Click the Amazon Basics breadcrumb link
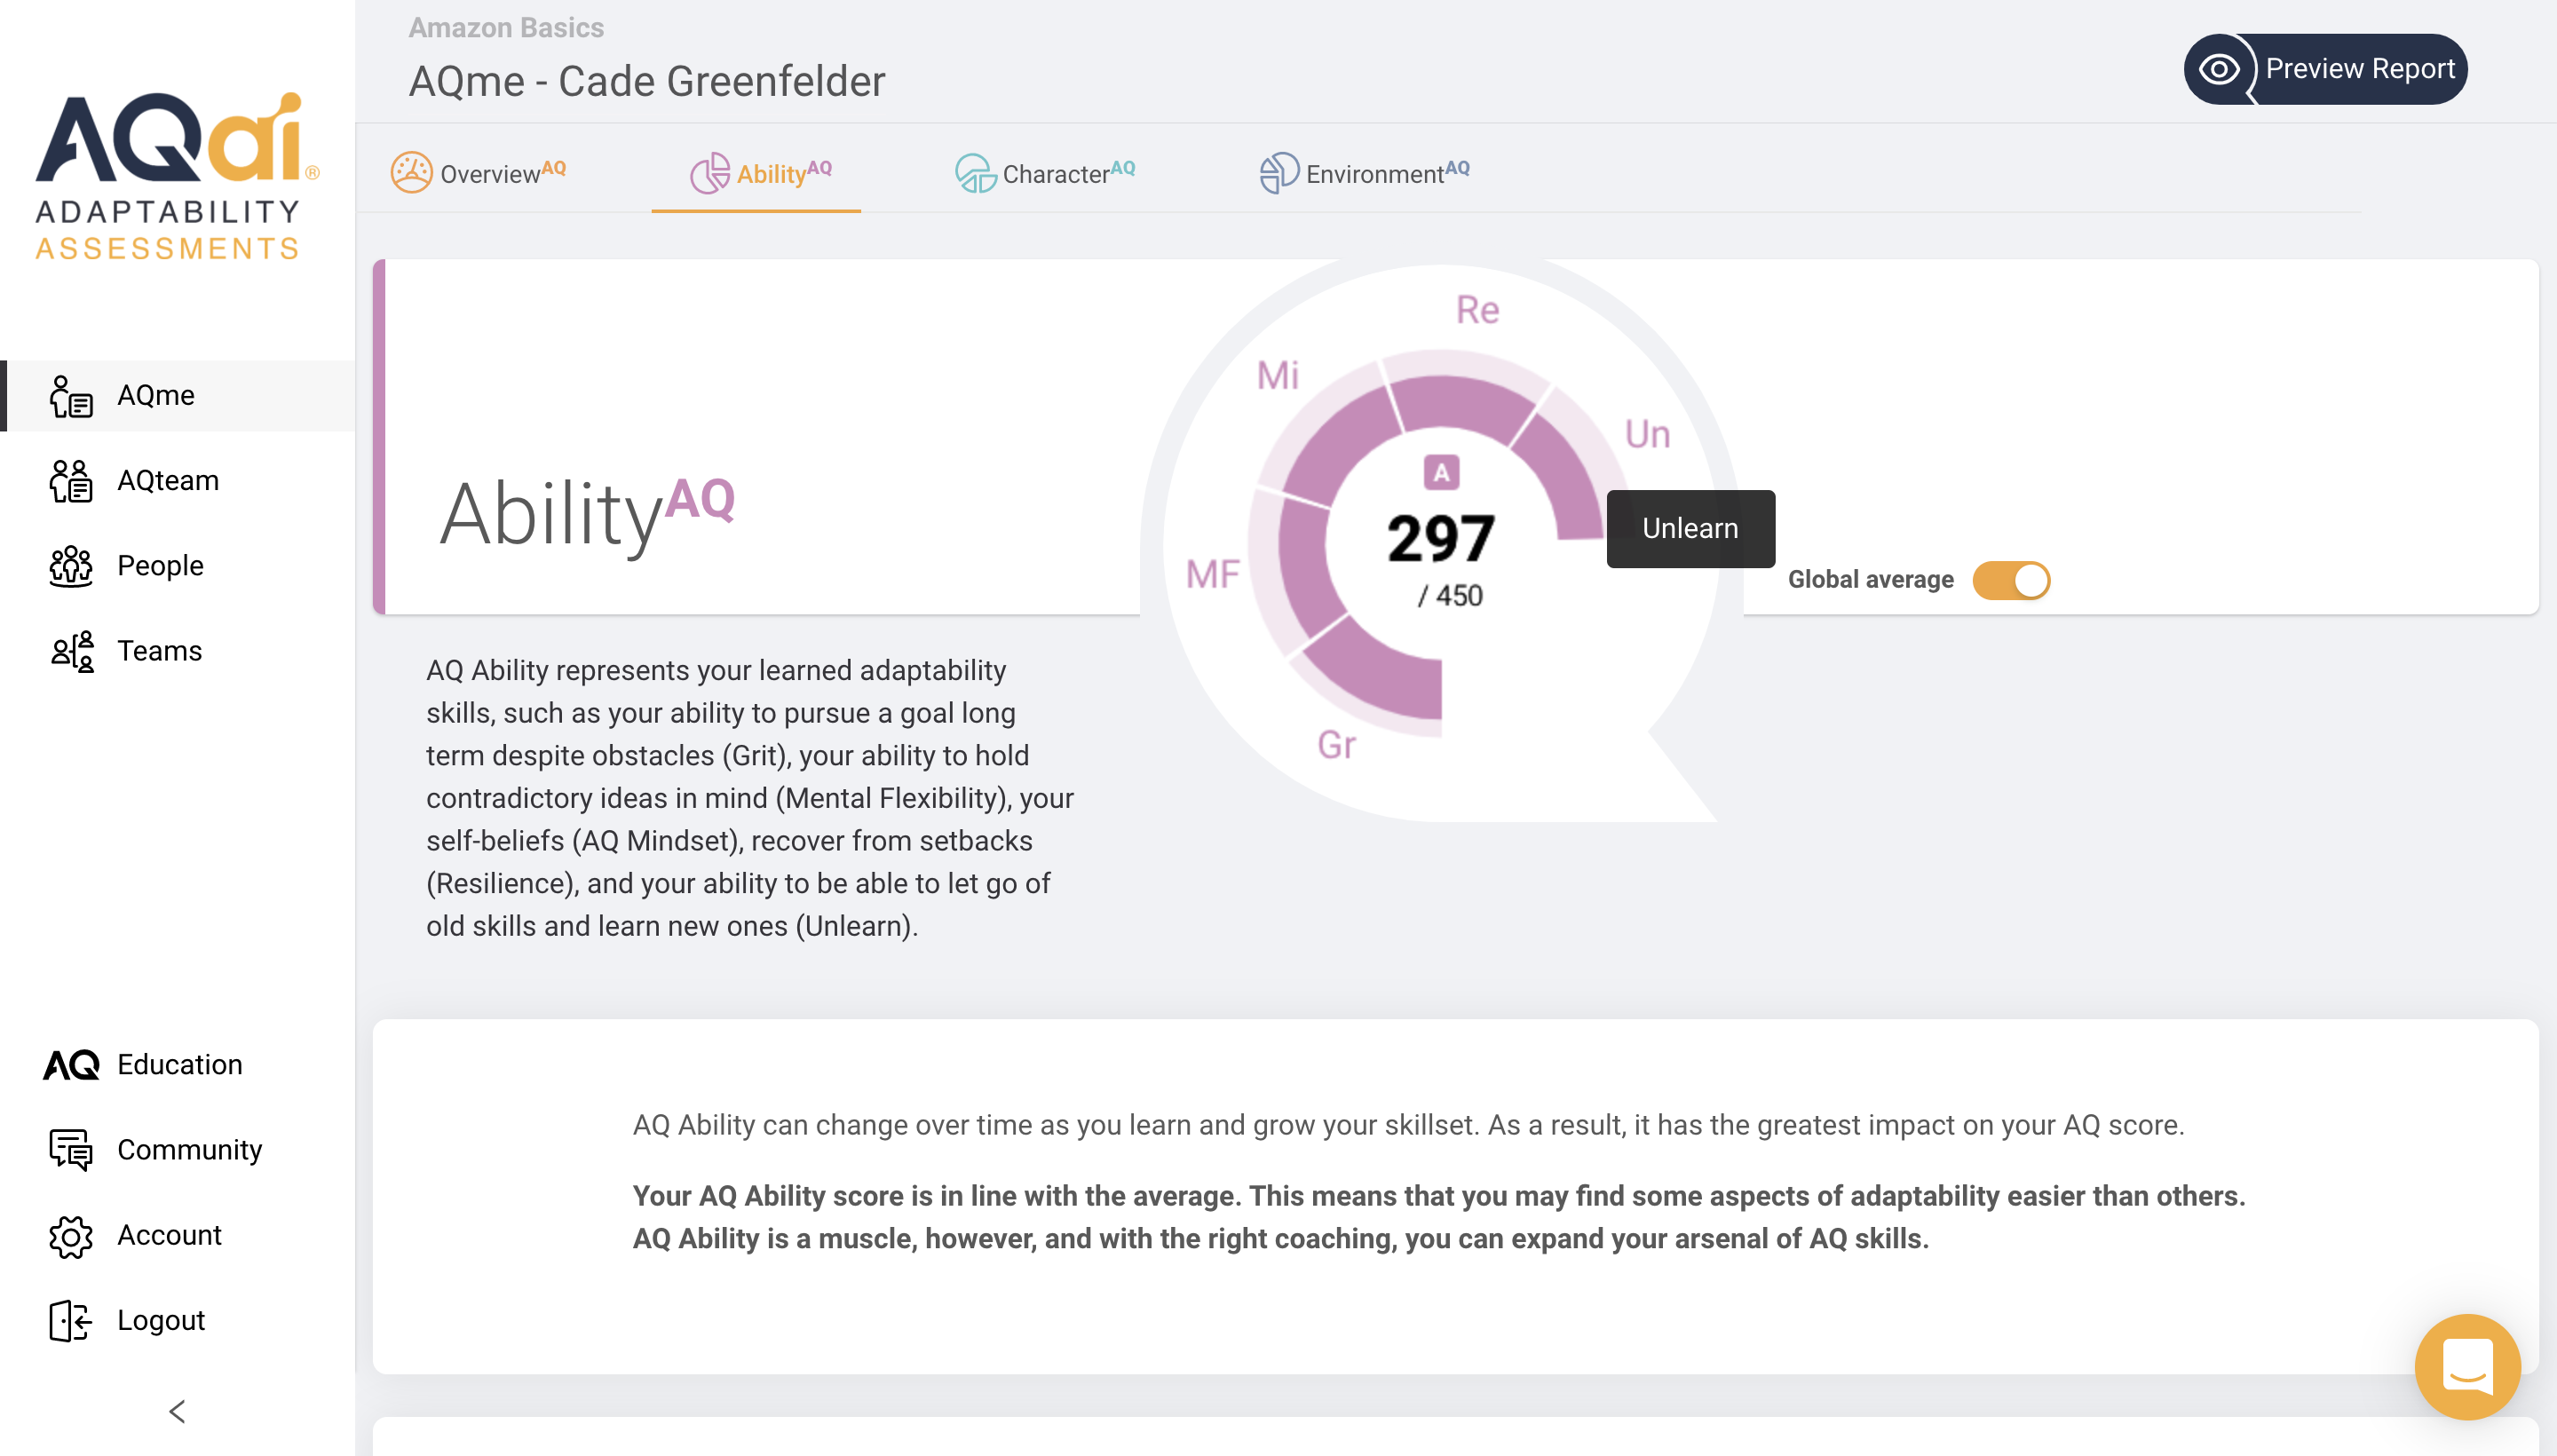Screen dimensions: 2557x1456 (505, 28)
